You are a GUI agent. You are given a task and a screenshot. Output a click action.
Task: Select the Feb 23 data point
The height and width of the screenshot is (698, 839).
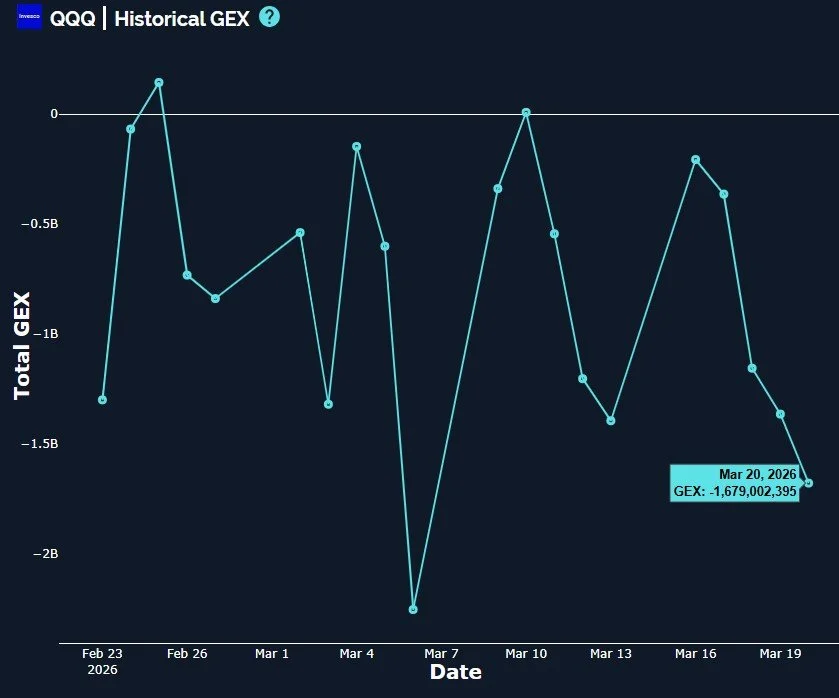click(x=103, y=400)
